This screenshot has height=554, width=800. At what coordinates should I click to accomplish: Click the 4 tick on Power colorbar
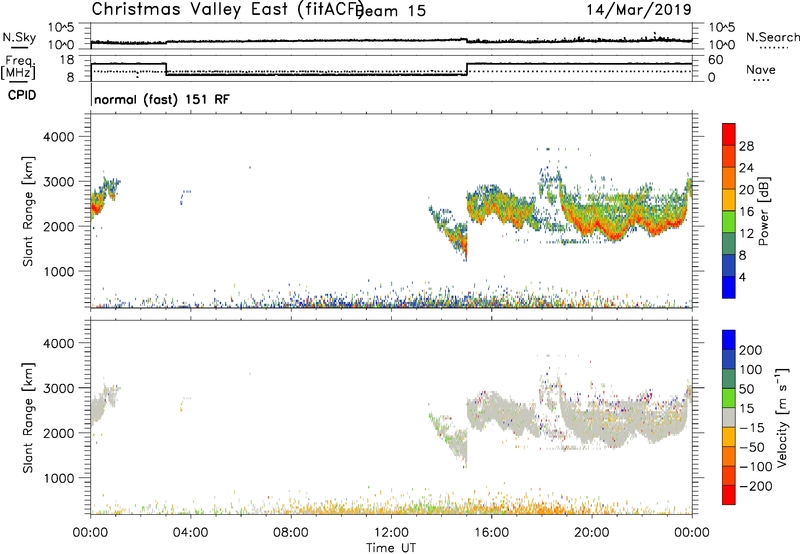point(742,277)
